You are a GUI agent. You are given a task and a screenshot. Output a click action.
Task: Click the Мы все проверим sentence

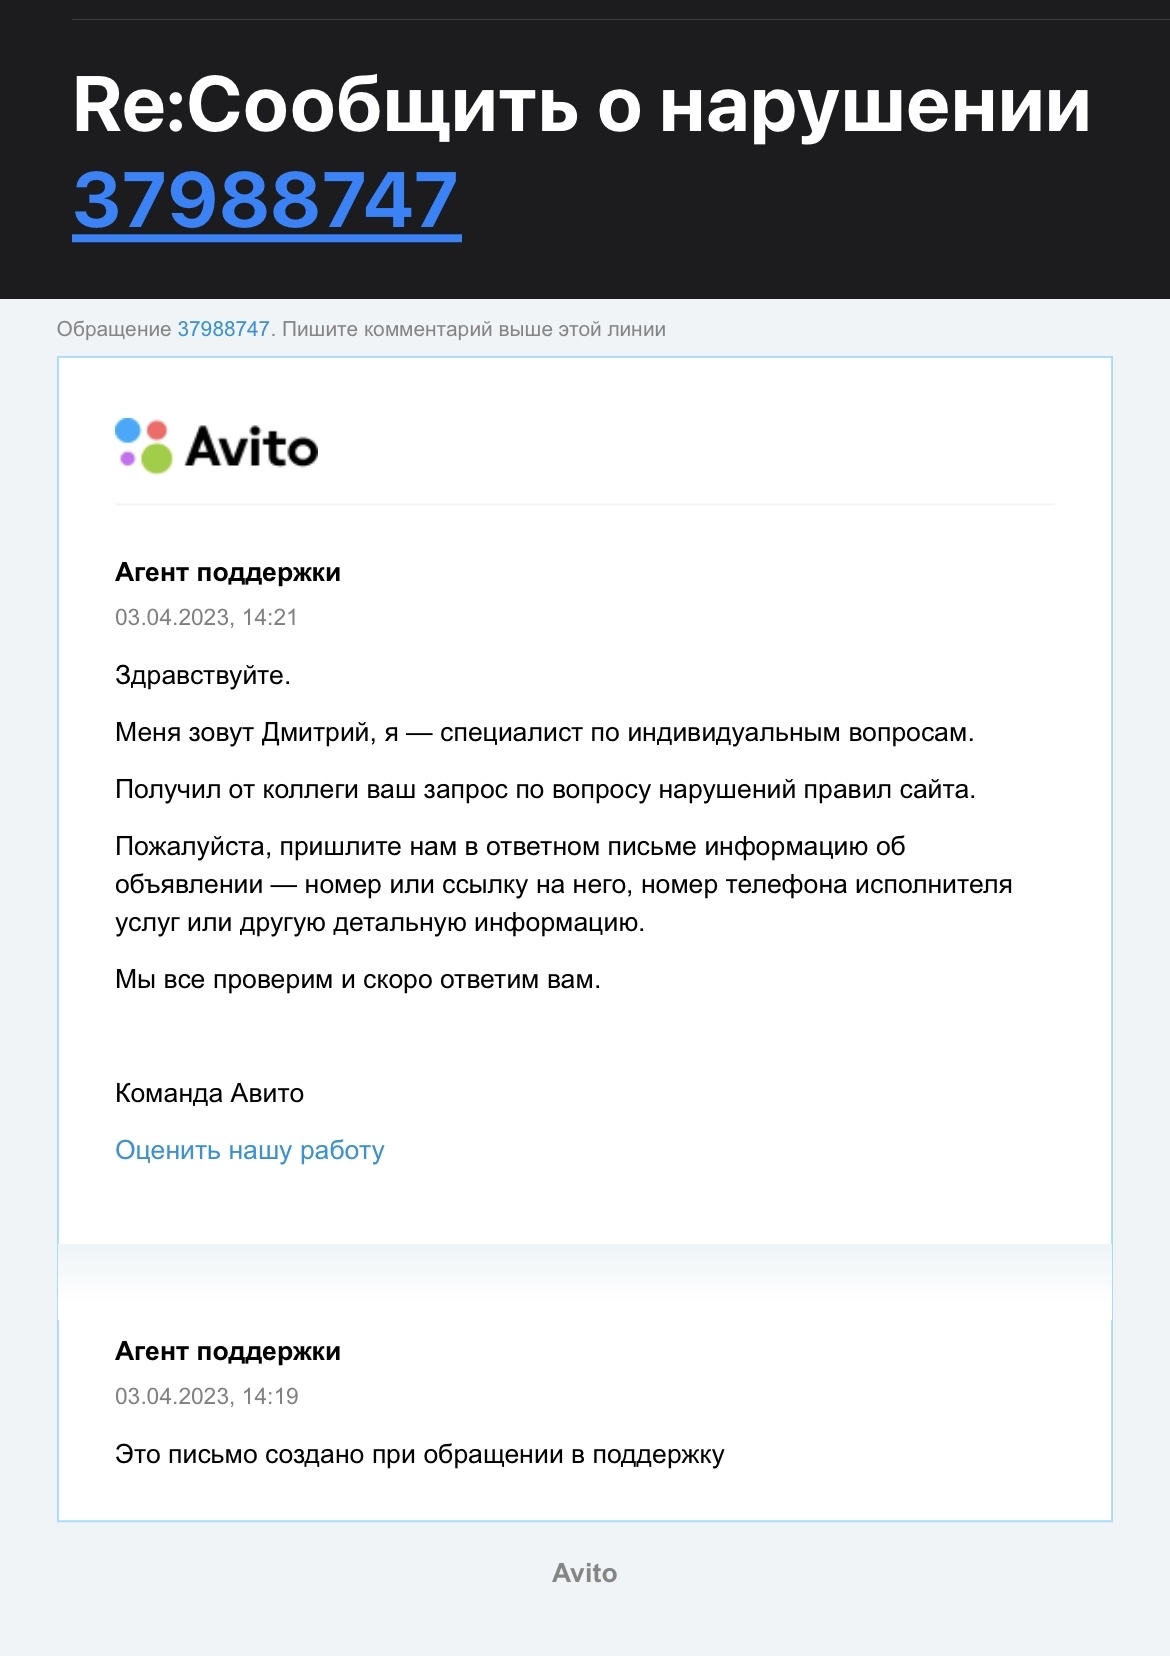(x=358, y=979)
